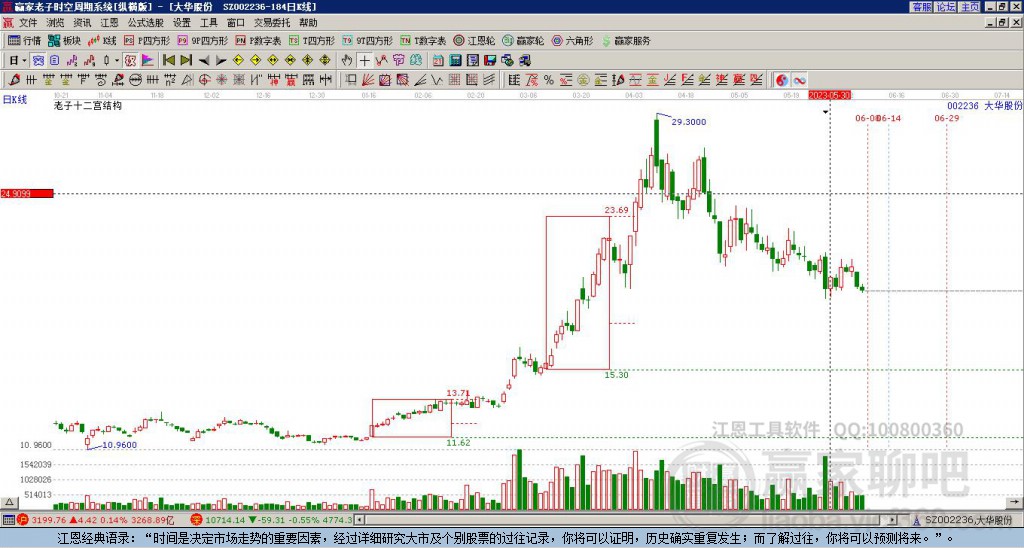Open the P四方形 tool
This screenshot has width=1024, height=548.
point(147,40)
